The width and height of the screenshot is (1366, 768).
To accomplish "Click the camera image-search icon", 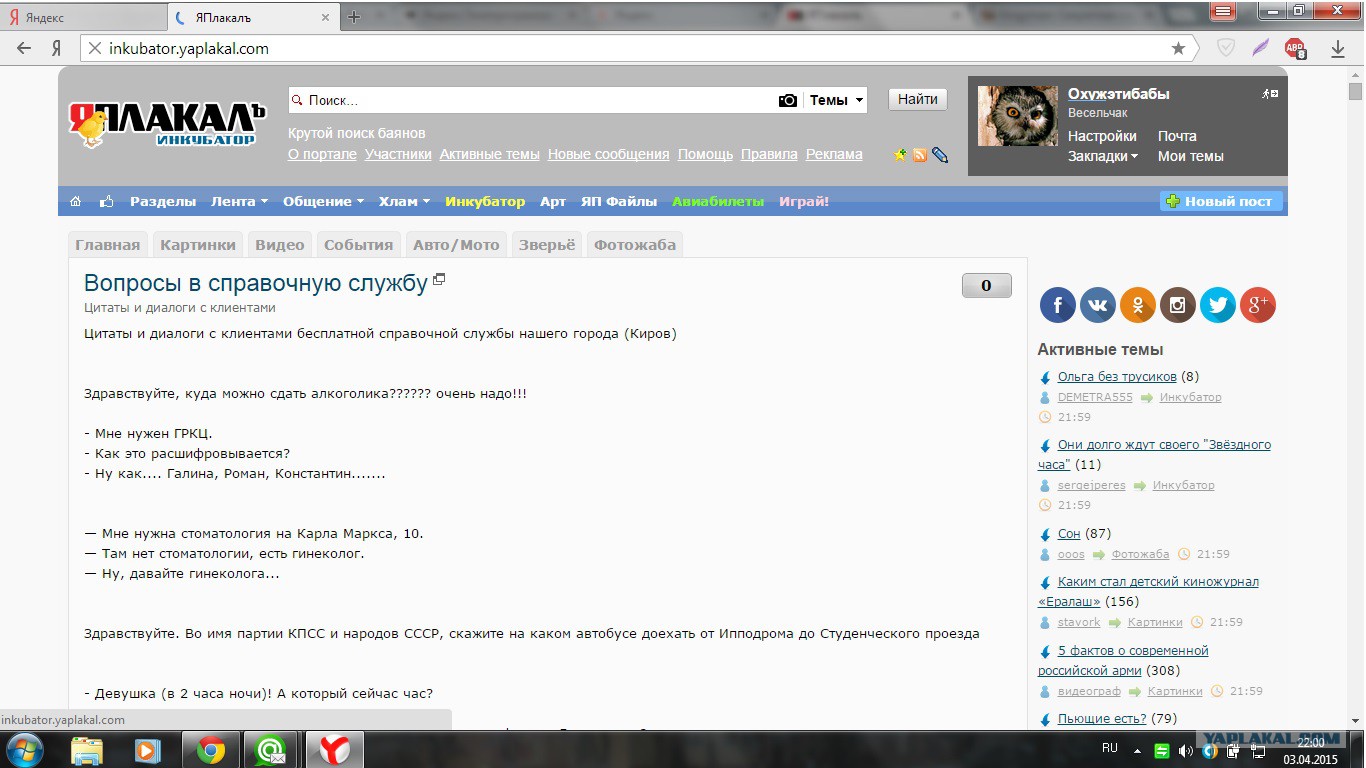I will click(x=788, y=100).
